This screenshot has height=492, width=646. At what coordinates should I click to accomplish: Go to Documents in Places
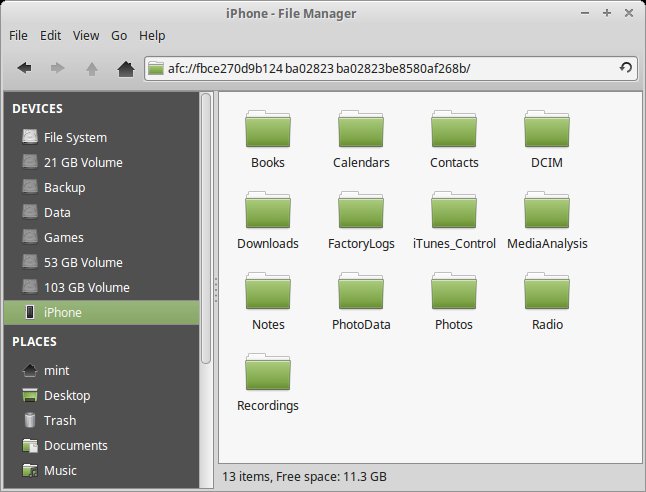(x=75, y=445)
